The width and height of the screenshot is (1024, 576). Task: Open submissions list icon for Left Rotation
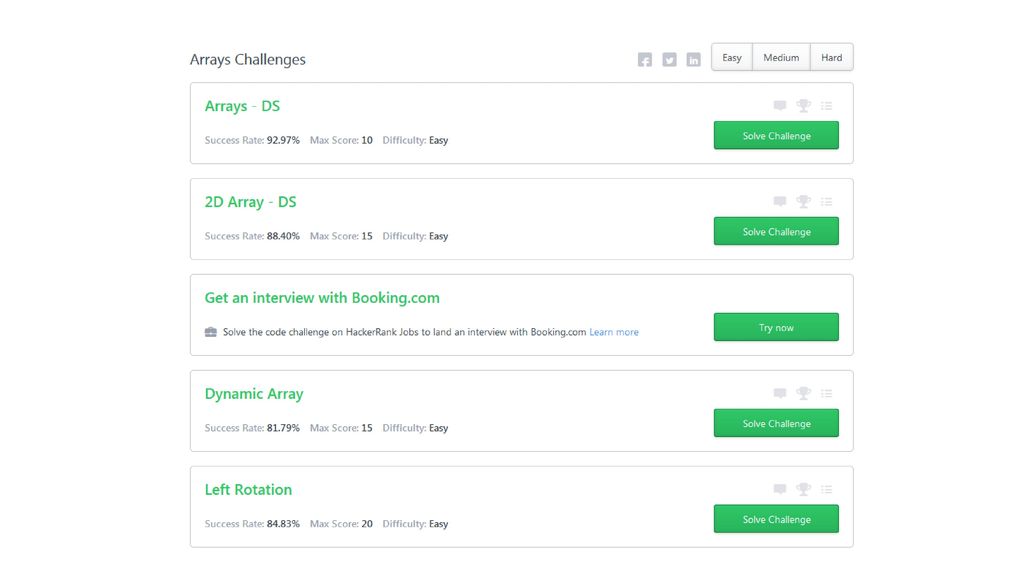(827, 489)
